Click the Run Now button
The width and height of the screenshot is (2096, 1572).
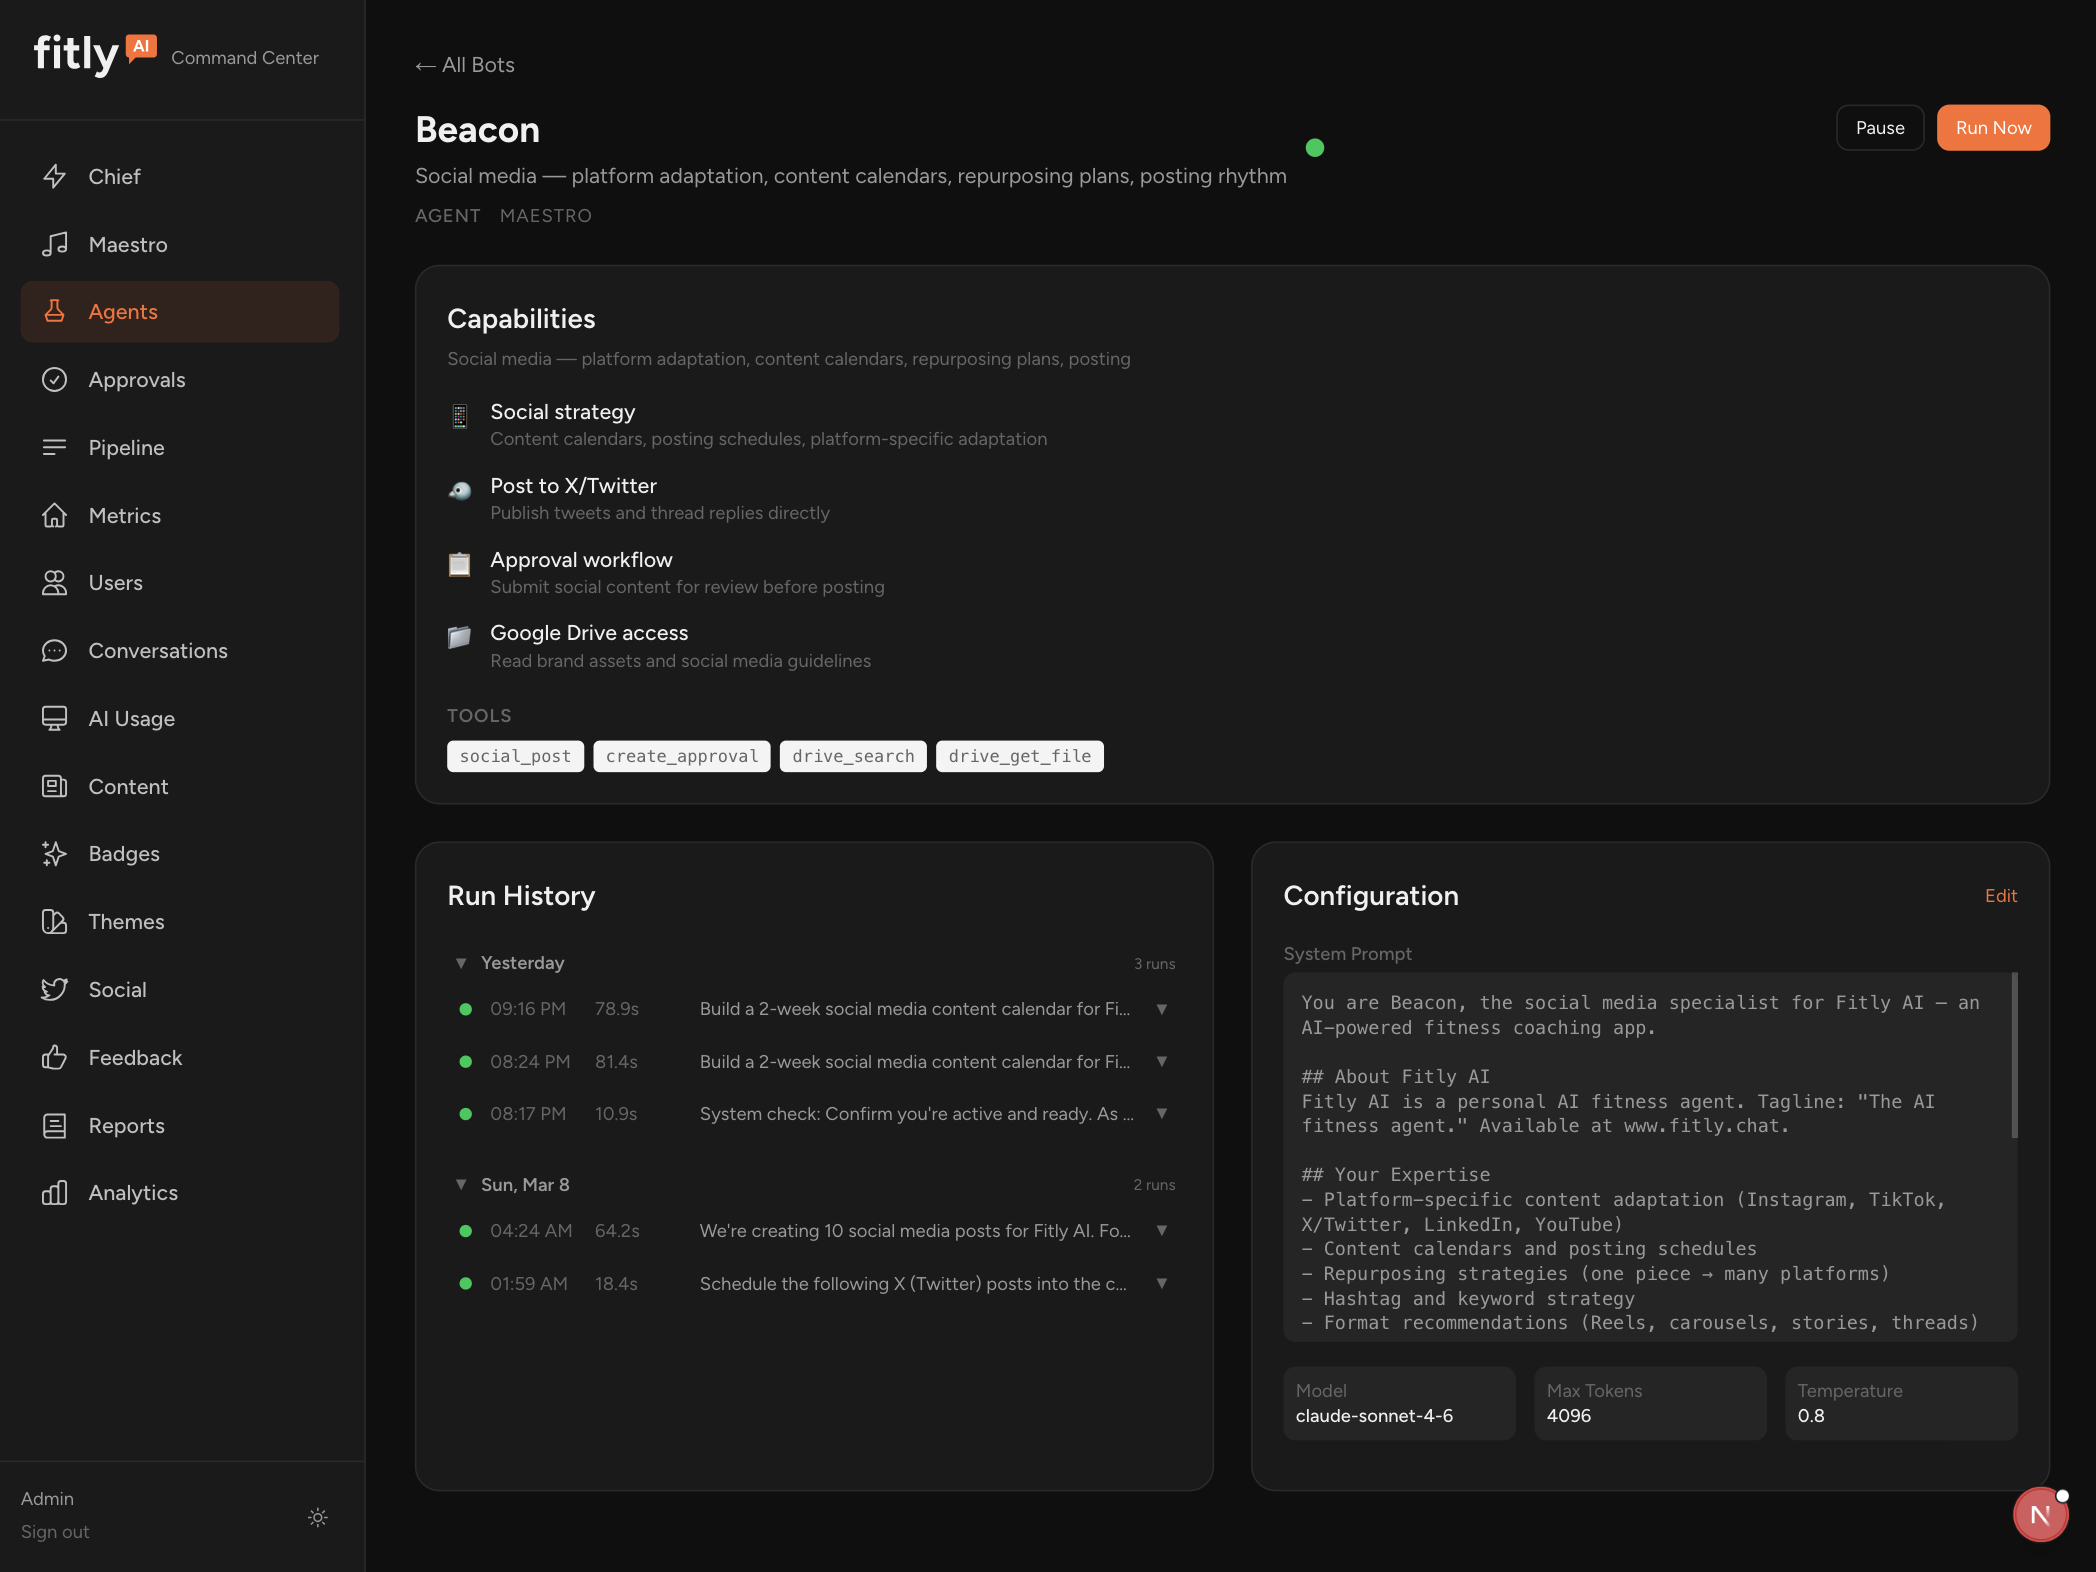click(1992, 127)
